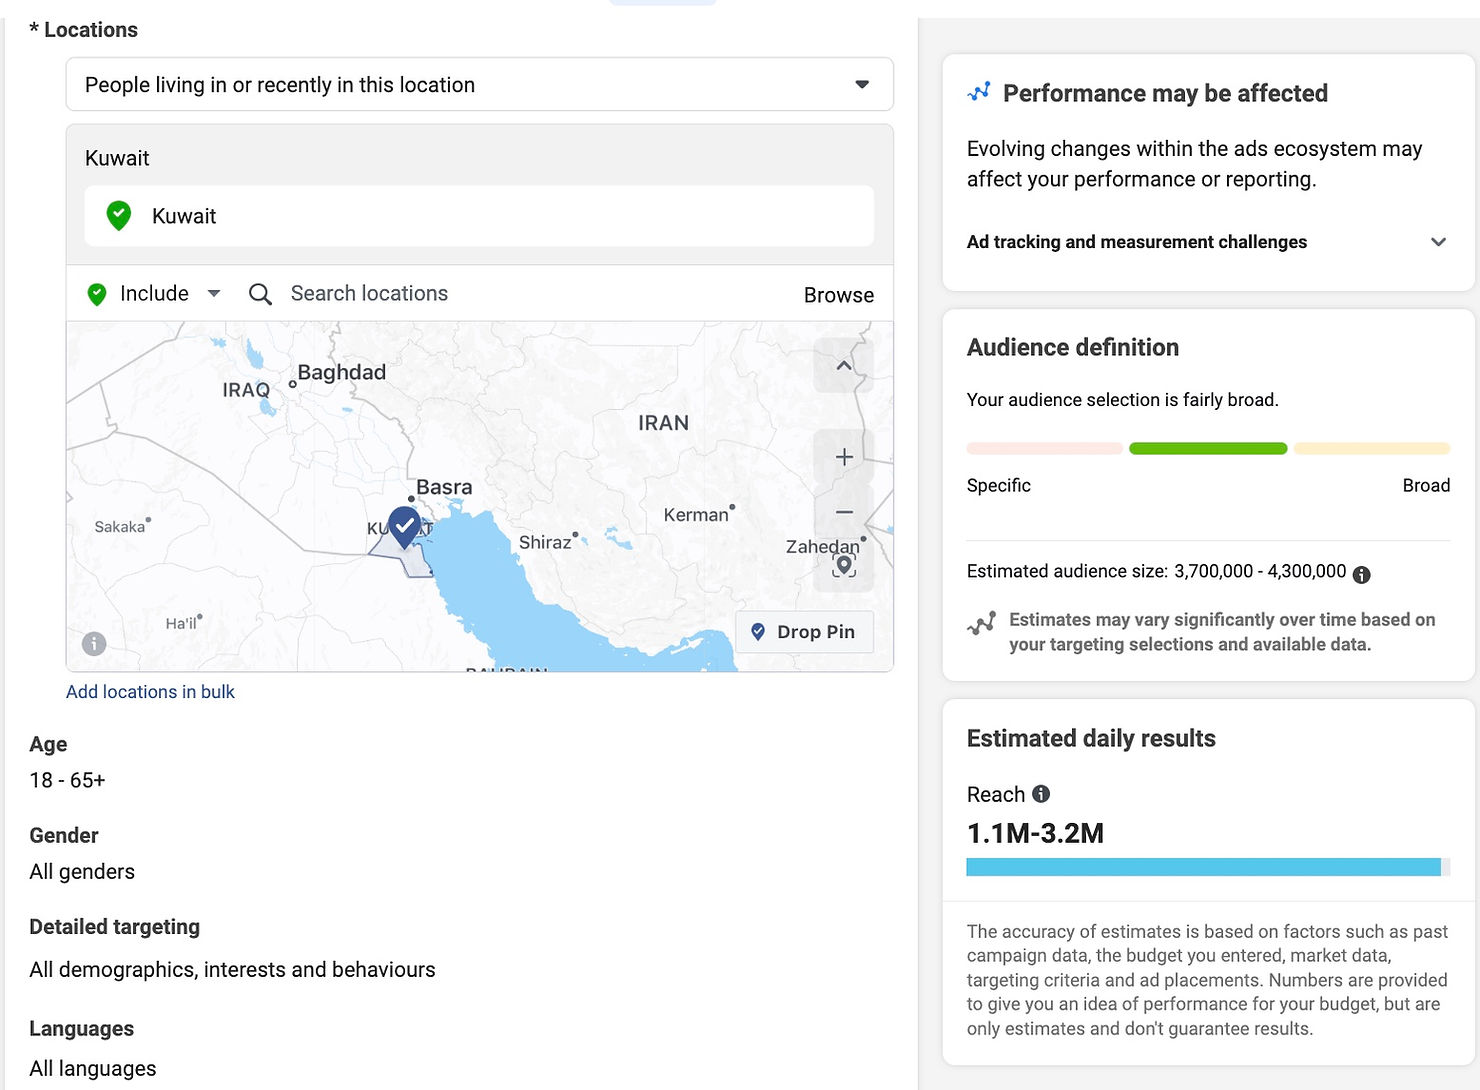Click the green pin icon beside Kuwait
This screenshot has width=1480, height=1090.
[x=119, y=216]
